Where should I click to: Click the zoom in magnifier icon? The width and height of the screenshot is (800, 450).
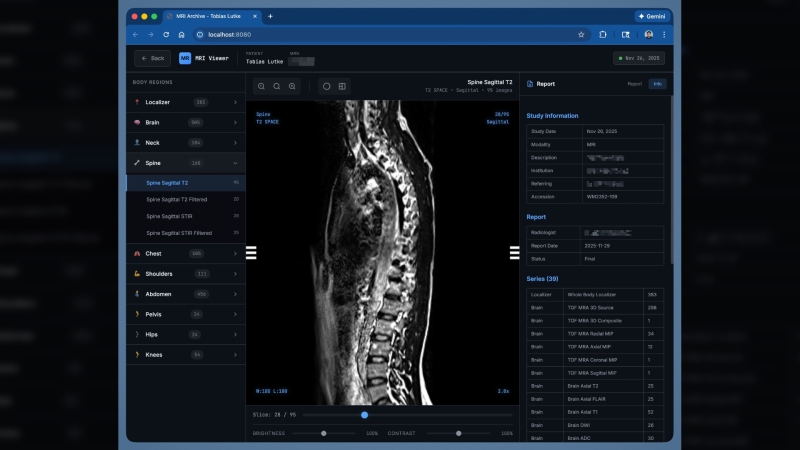(292, 86)
